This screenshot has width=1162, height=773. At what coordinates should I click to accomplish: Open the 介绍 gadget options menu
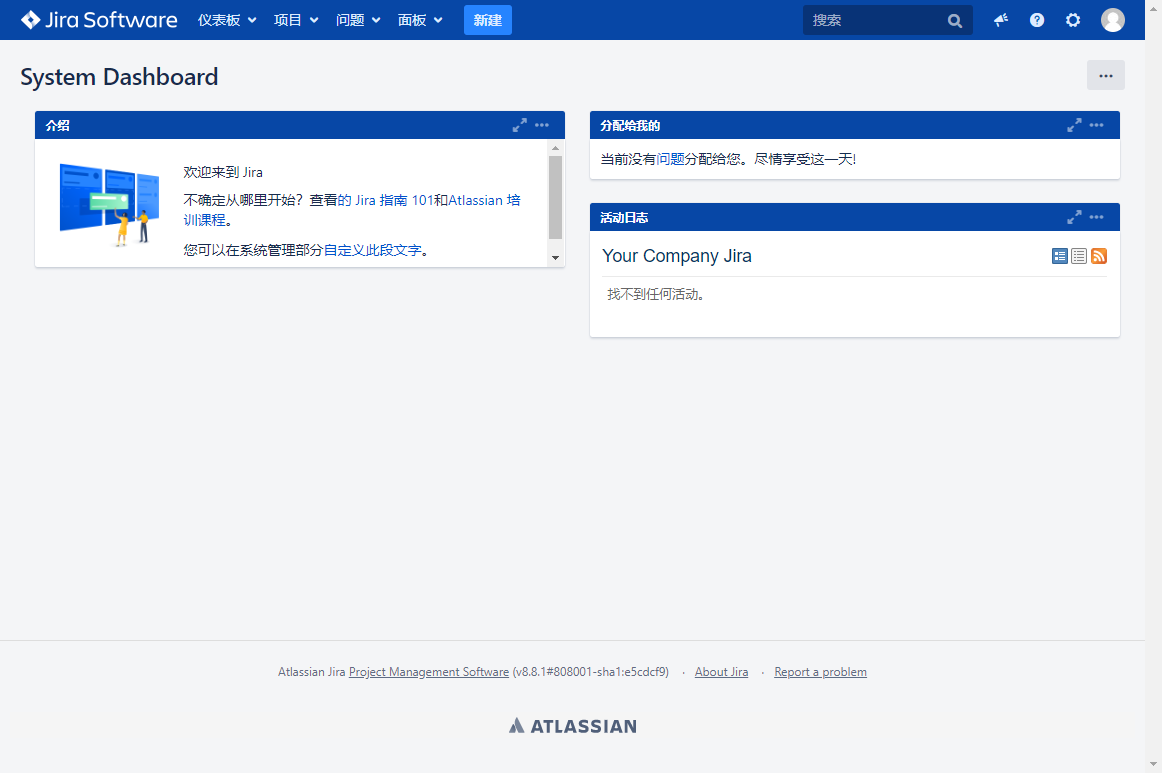pos(542,125)
